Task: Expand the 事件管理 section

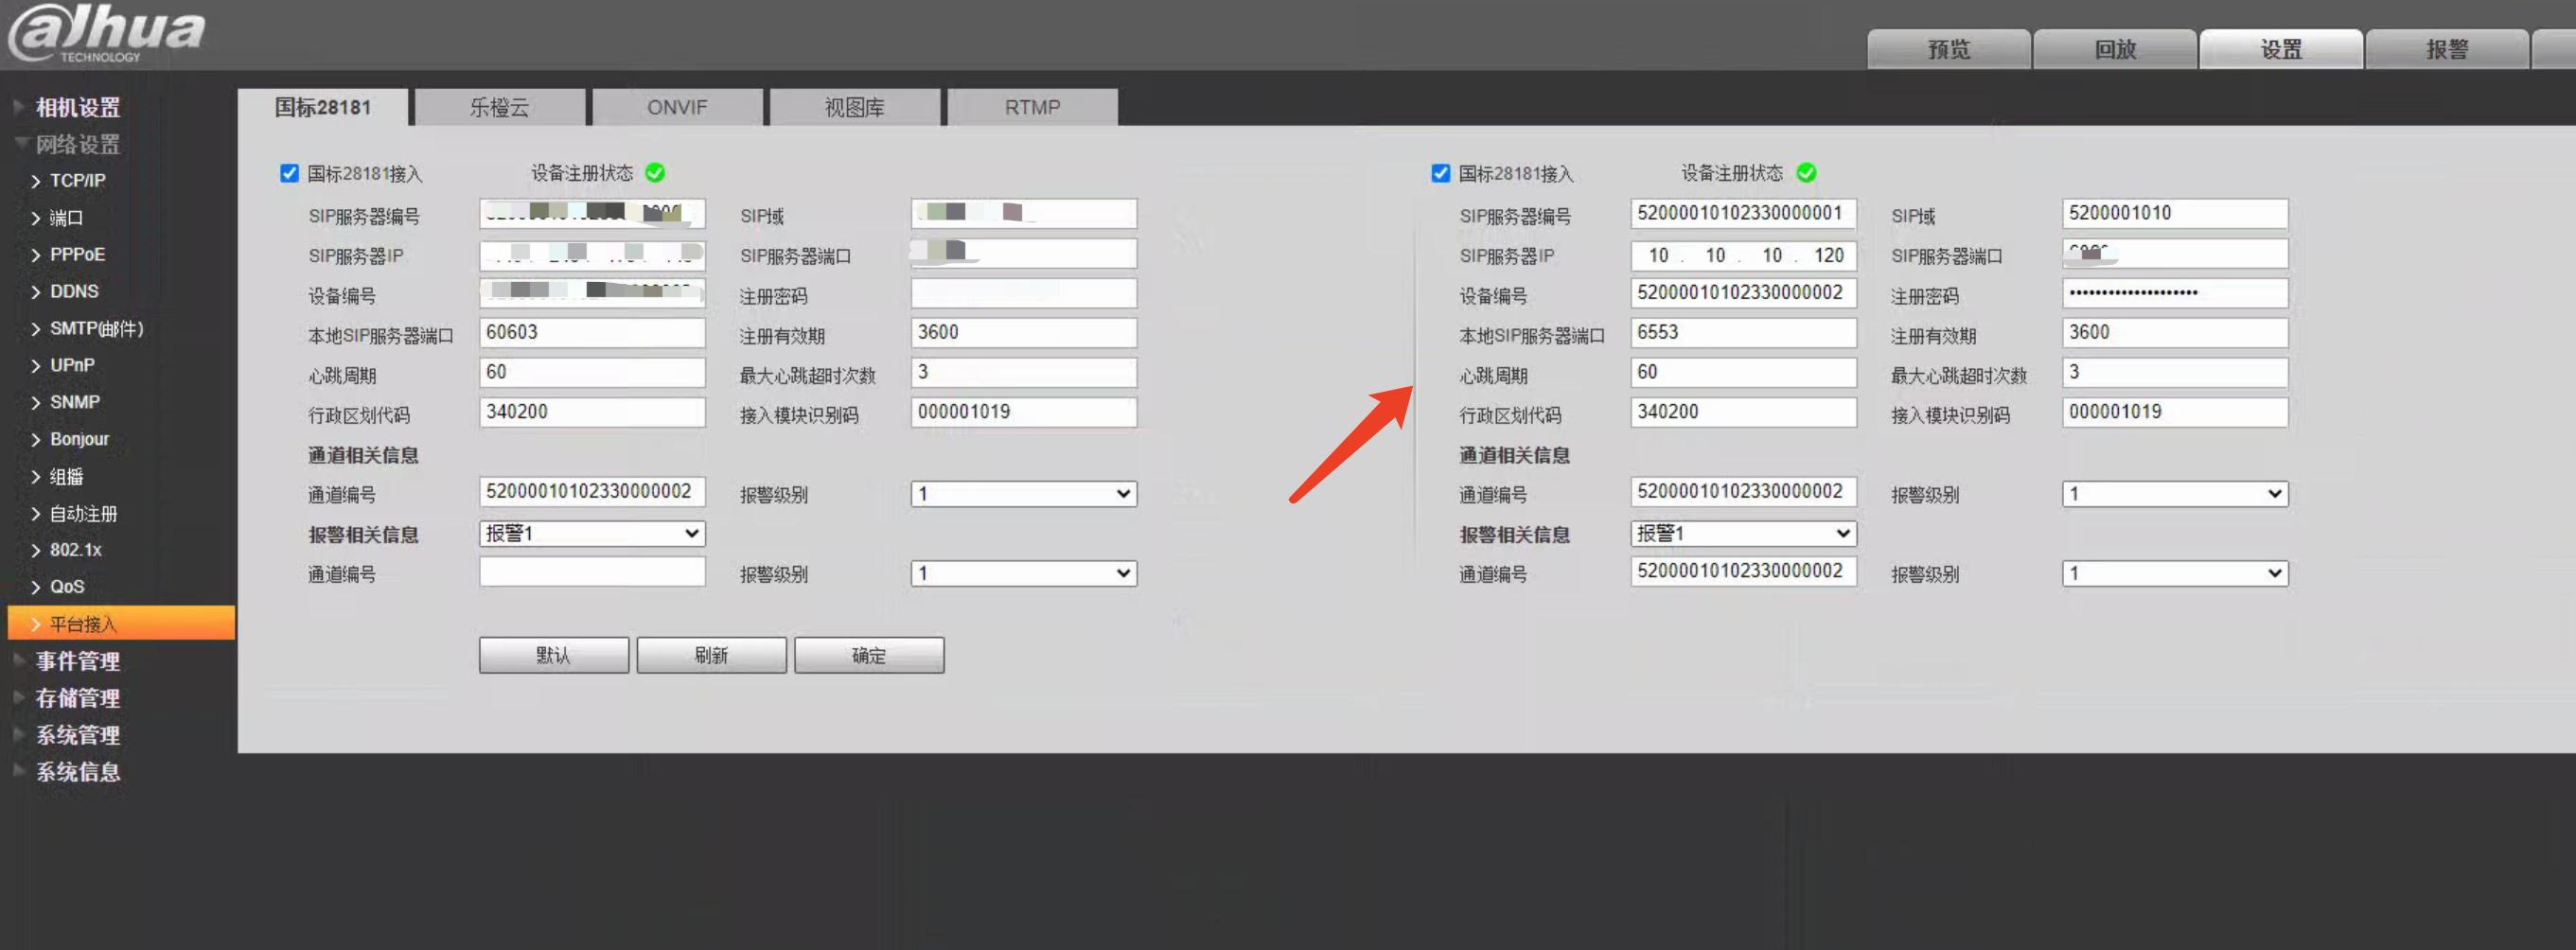Action: 77,661
